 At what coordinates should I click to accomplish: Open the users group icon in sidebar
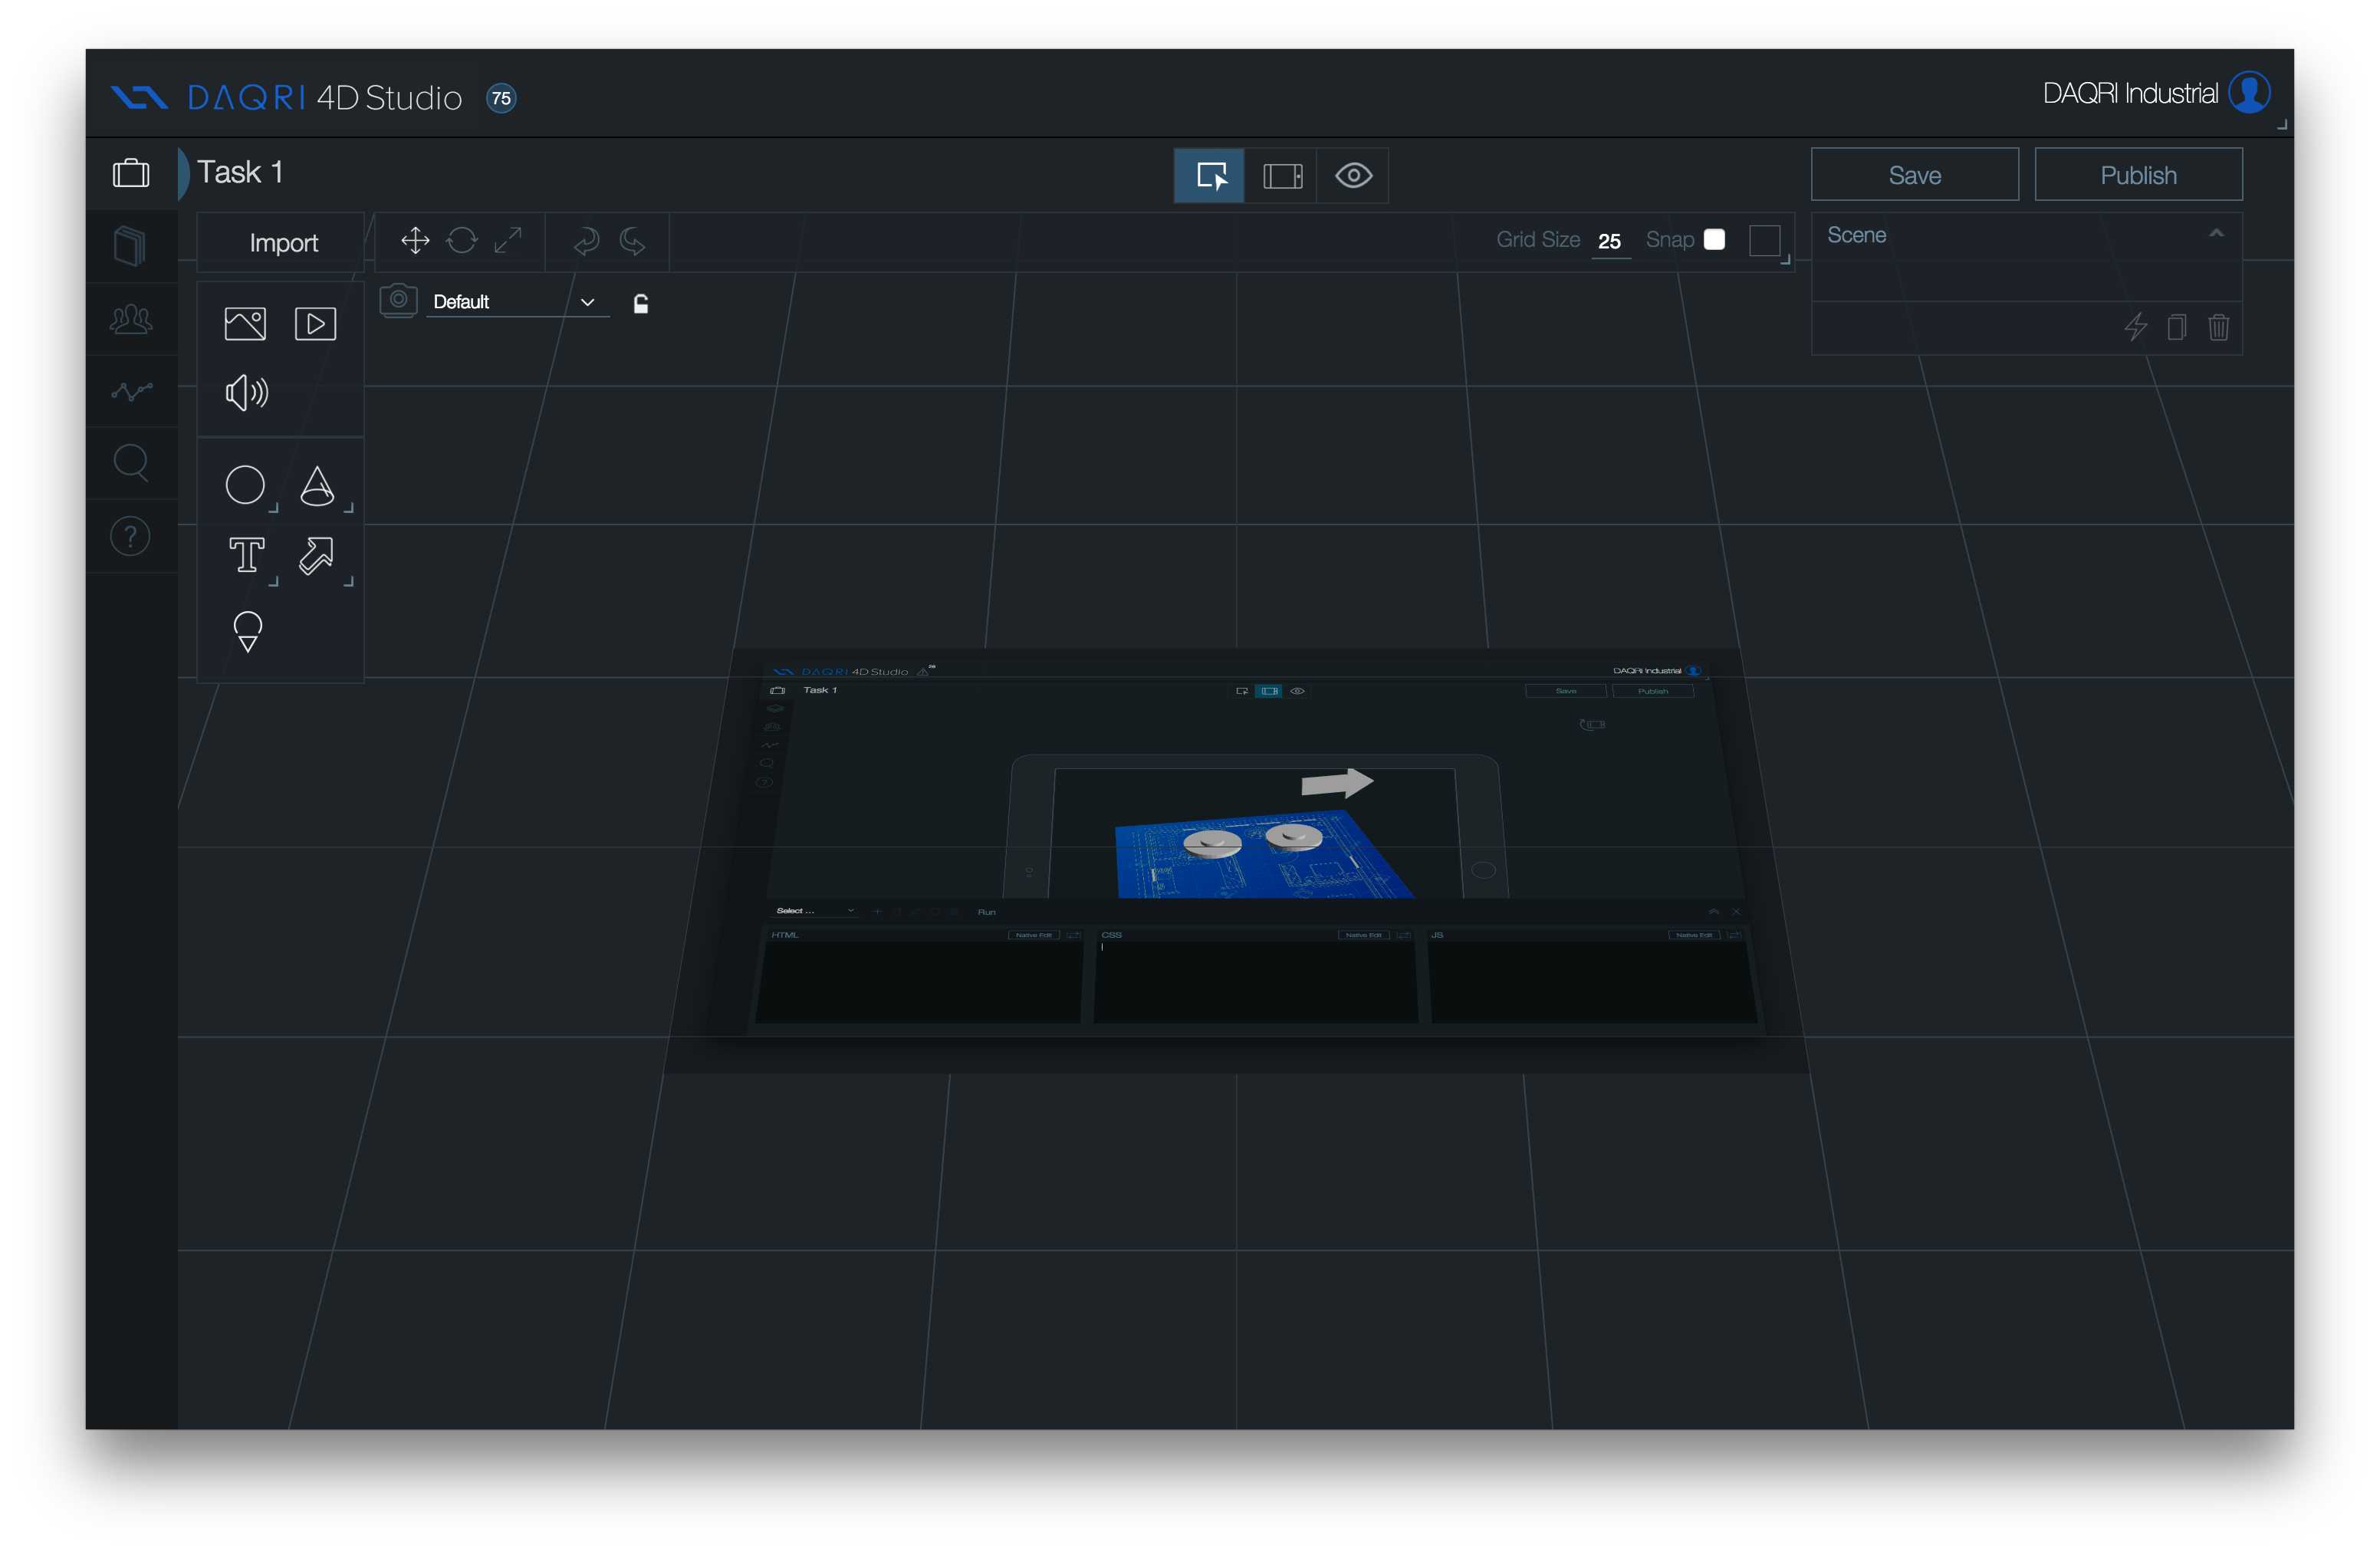point(131,319)
